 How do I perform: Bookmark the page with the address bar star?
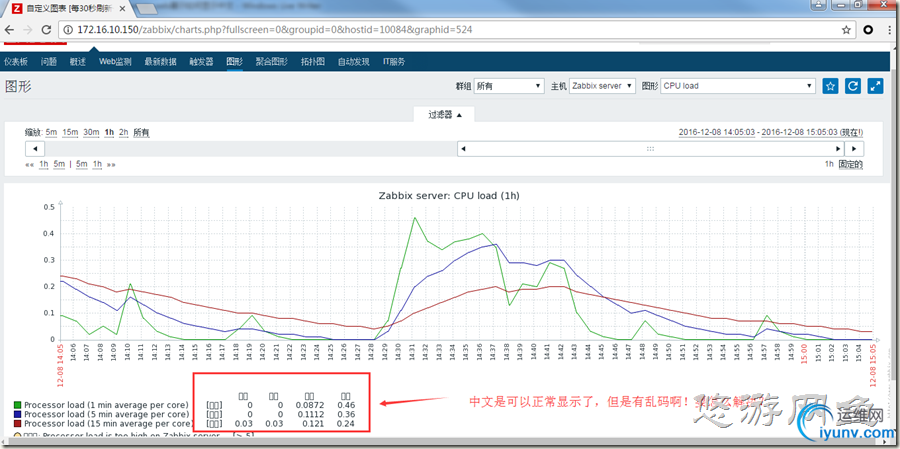[x=846, y=30]
